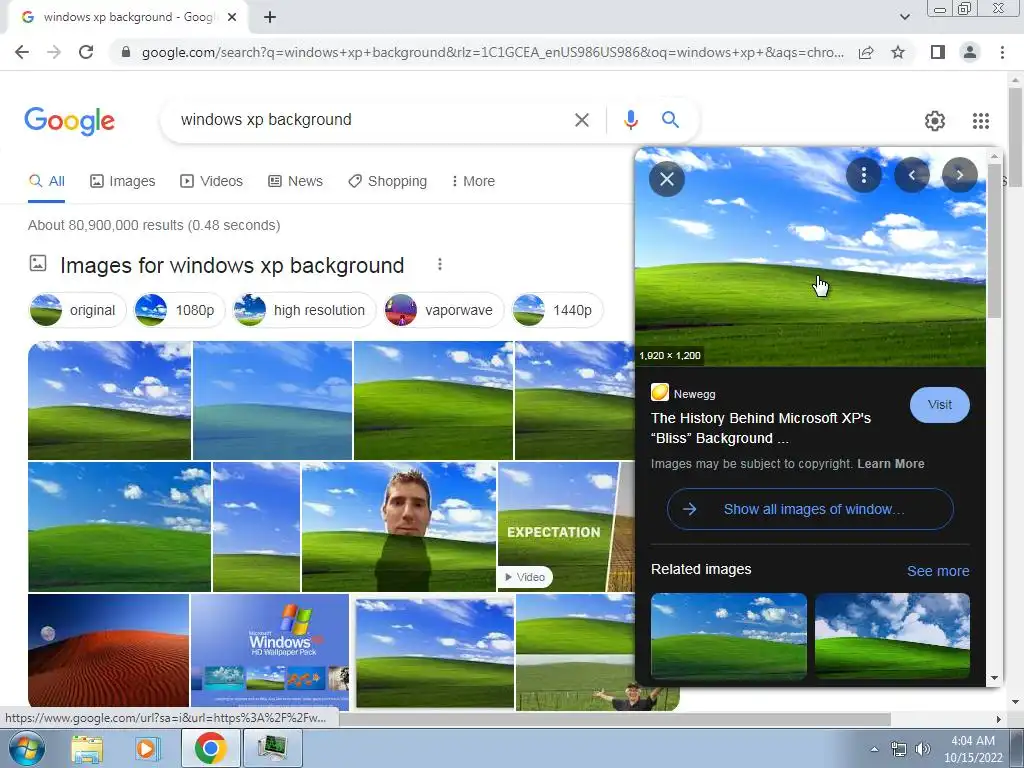Click Show all images of window button
Image resolution: width=1024 pixels, height=768 pixels.
click(x=810, y=509)
